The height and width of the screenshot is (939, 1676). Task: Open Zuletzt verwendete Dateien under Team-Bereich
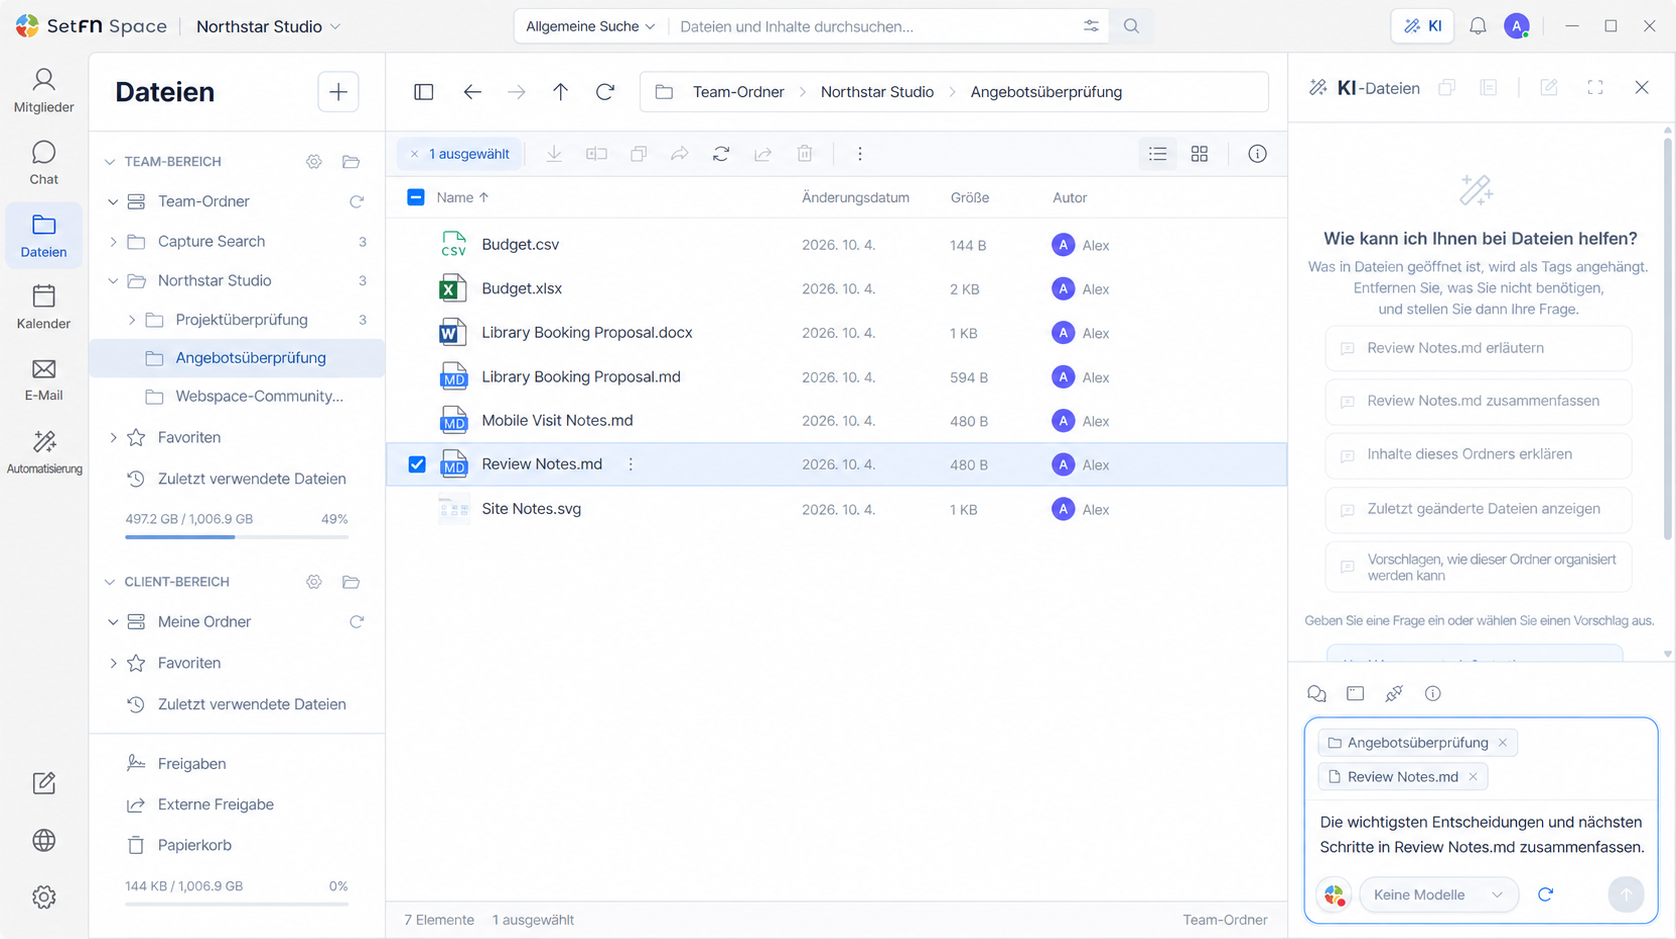tap(237, 479)
